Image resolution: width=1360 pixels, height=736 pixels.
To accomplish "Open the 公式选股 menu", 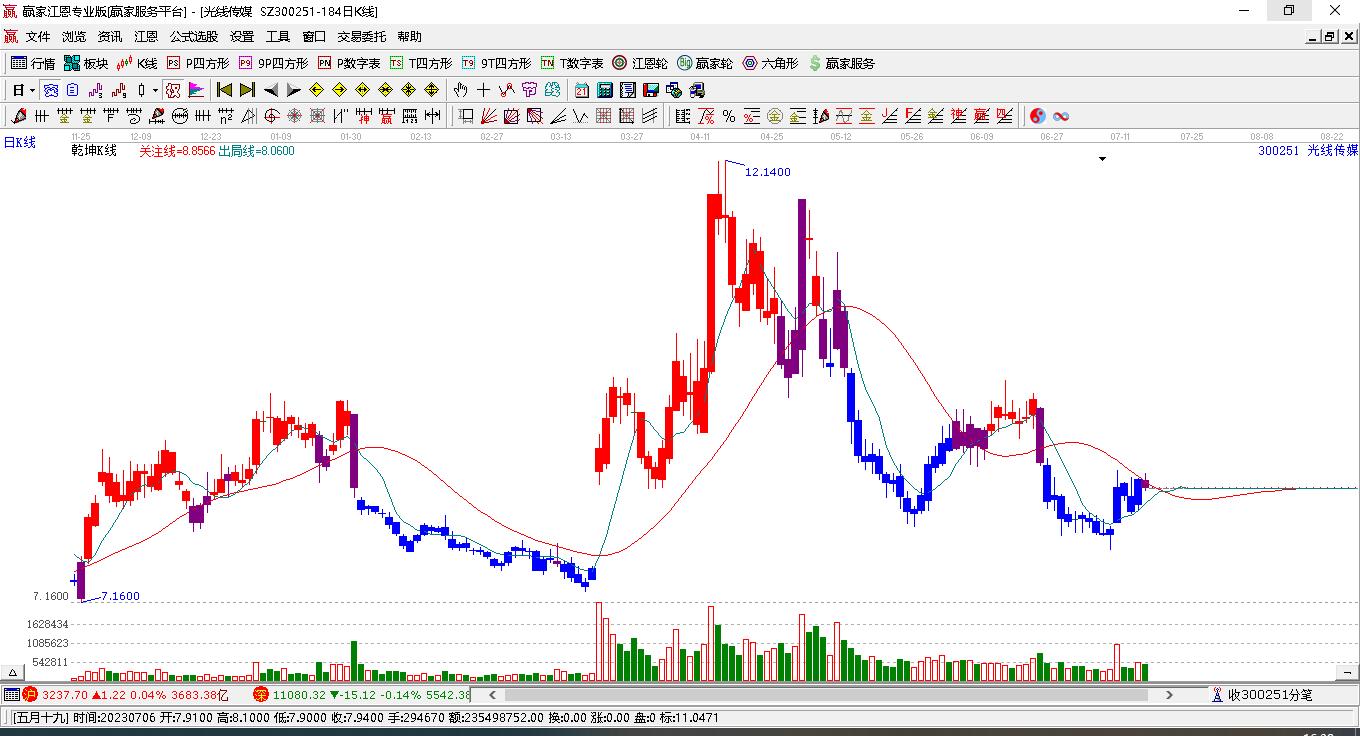I will click(193, 36).
